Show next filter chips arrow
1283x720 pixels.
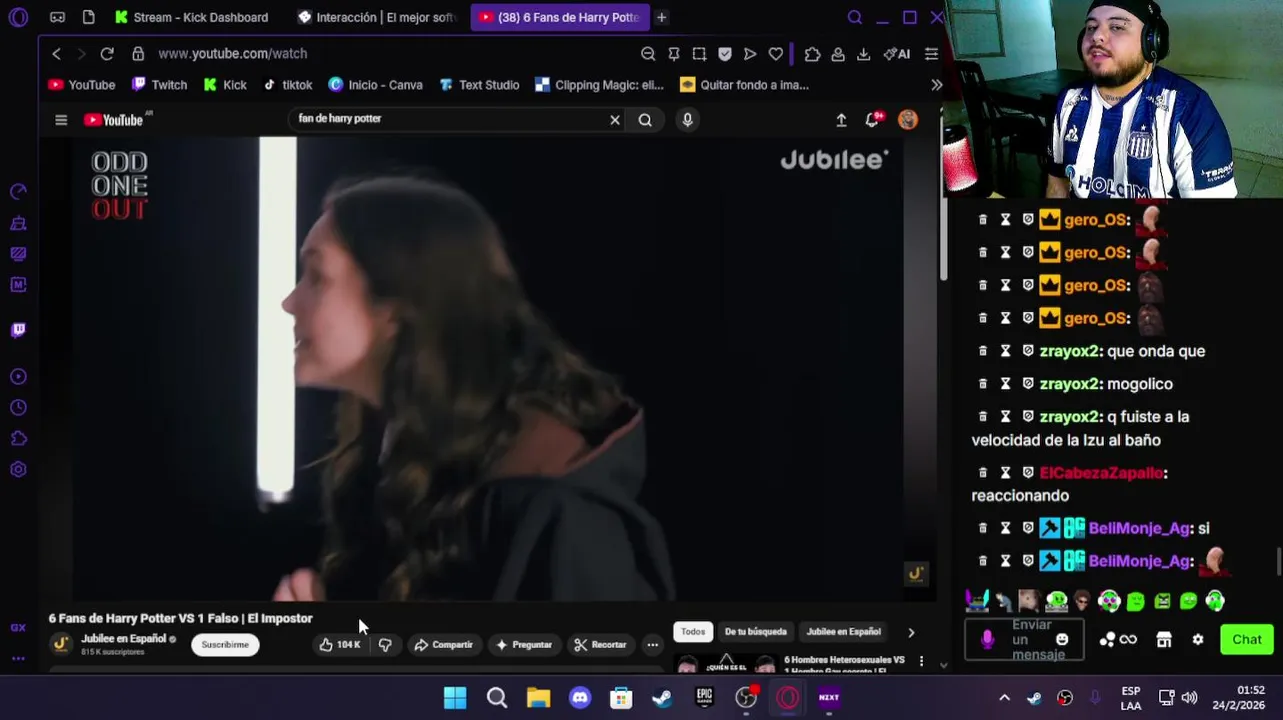click(911, 632)
